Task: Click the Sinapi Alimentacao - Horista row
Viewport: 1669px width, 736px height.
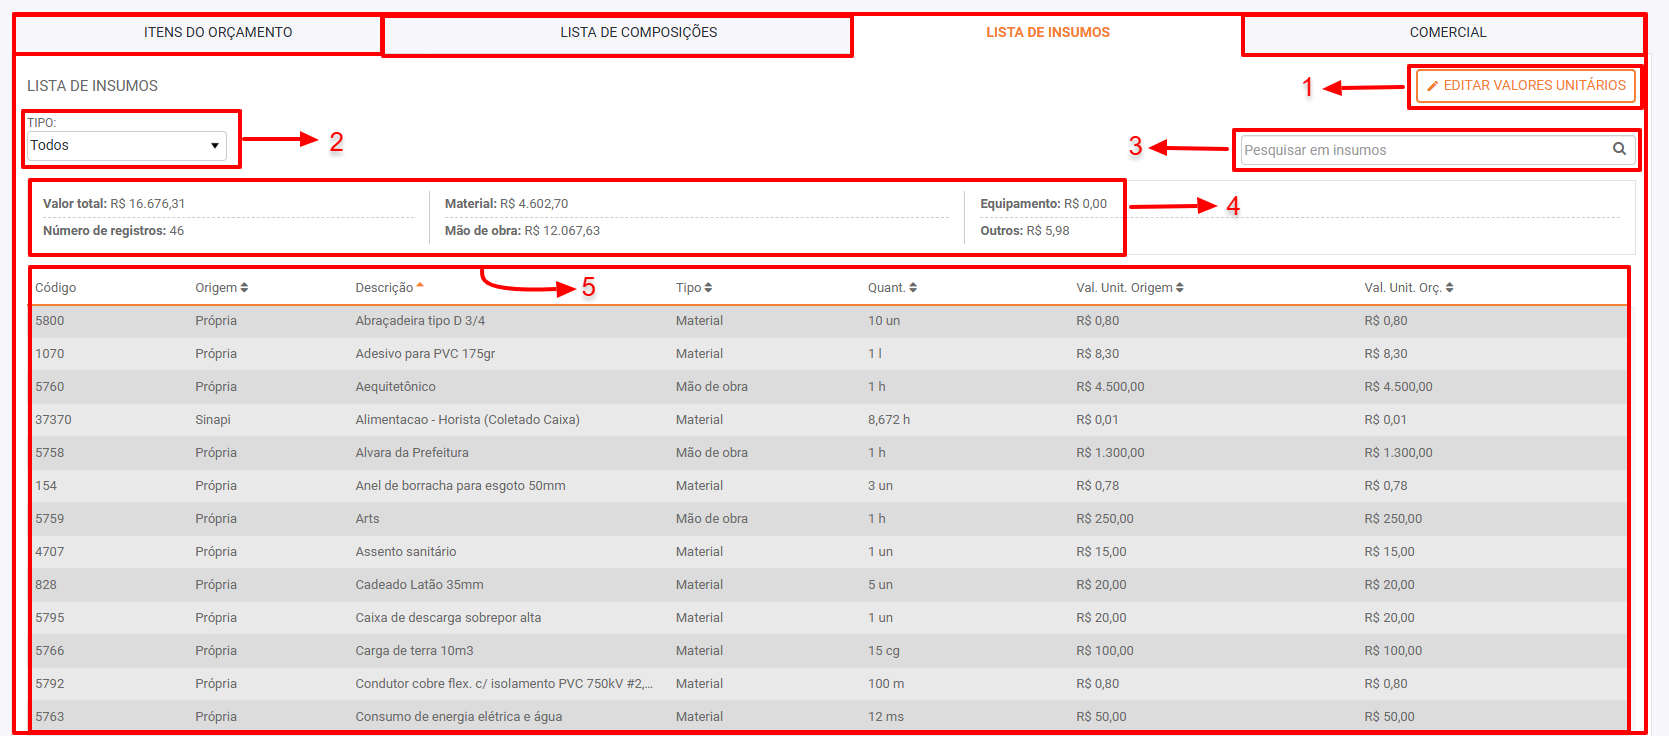Action: pyautogui.click(x=467, y=420)
